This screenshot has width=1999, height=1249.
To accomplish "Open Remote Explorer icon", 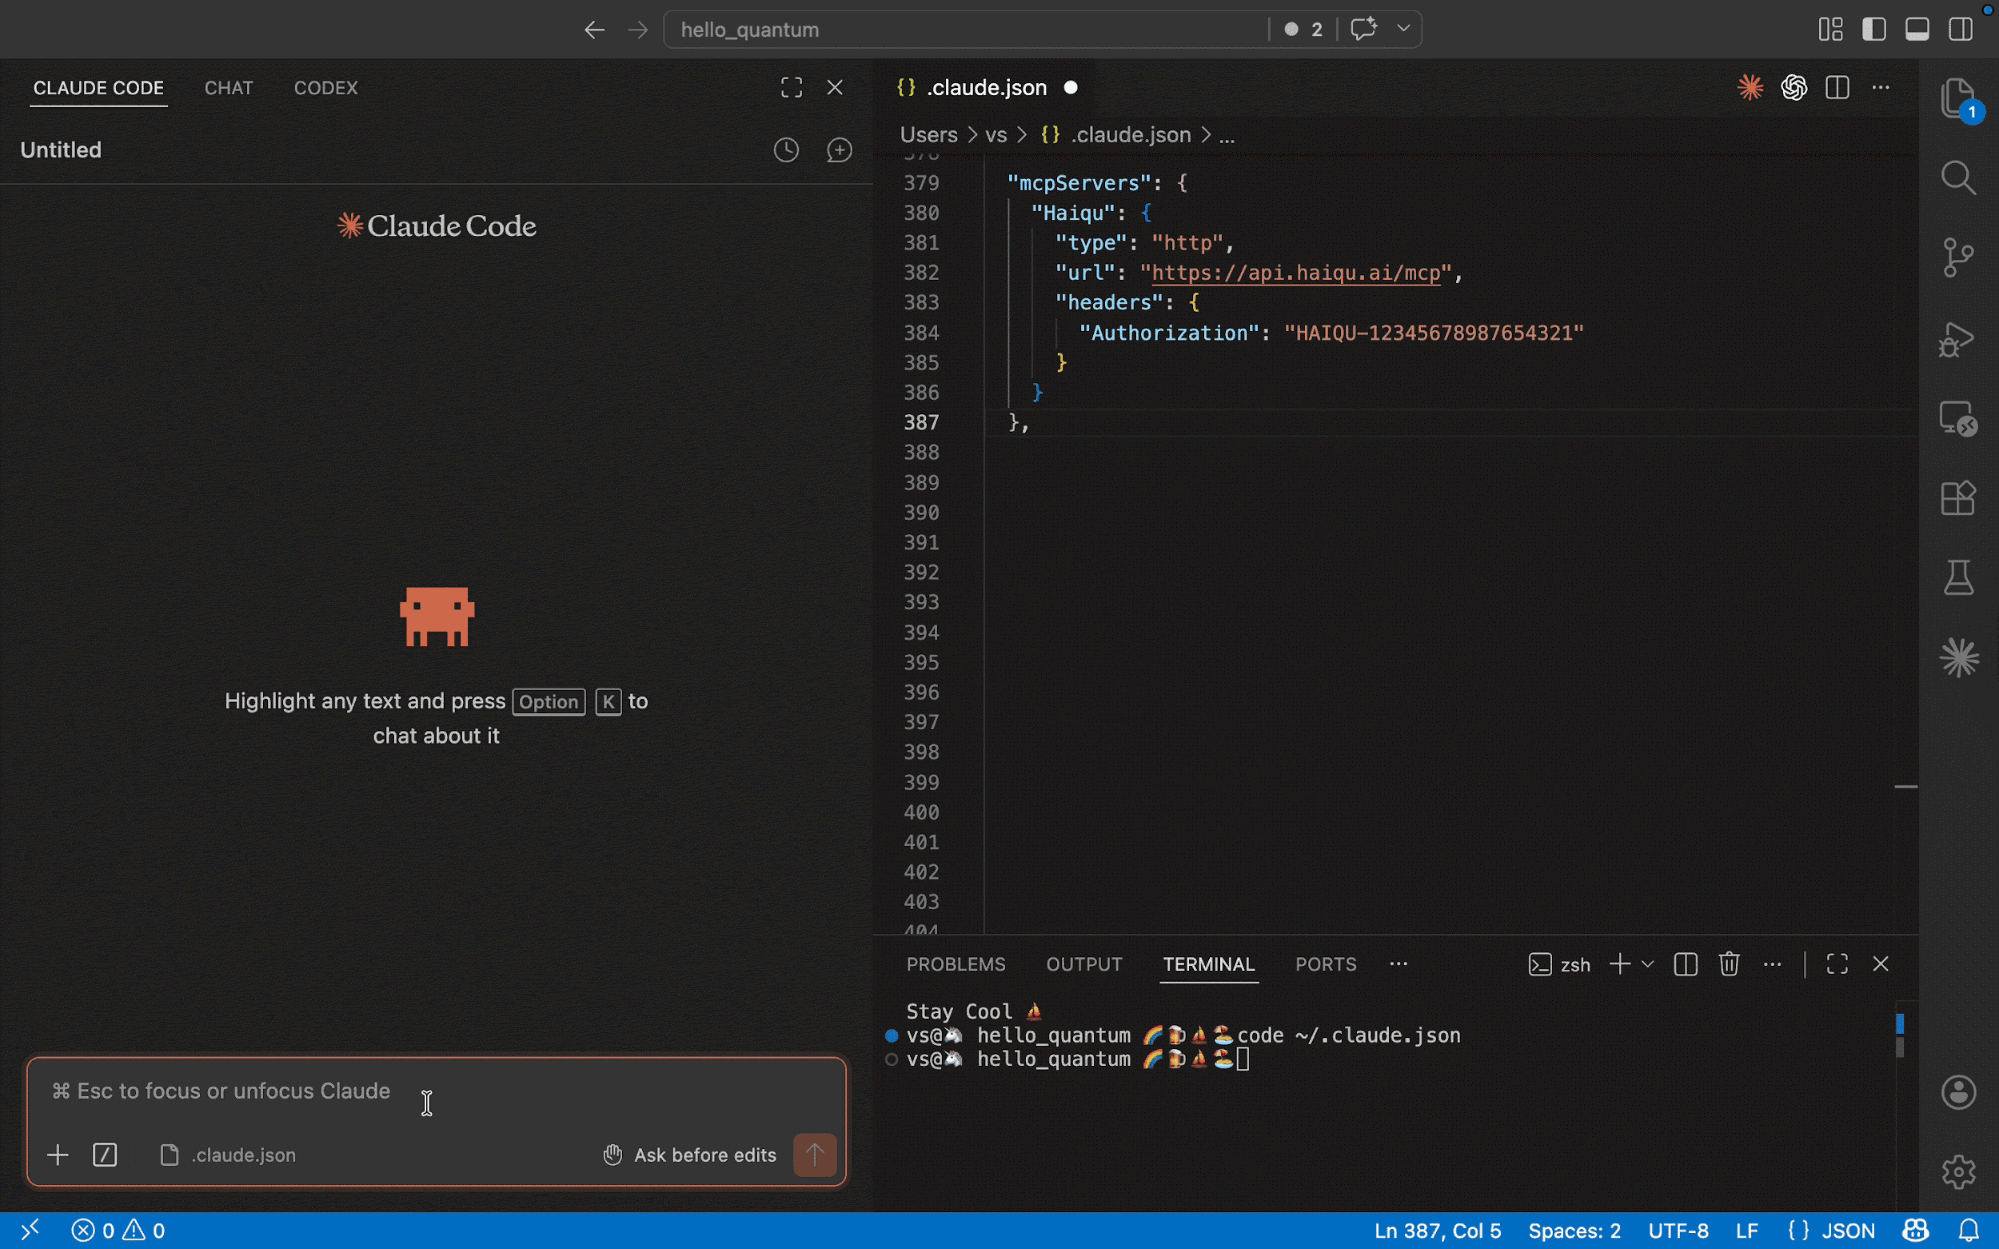I will tap(1958, 419).
